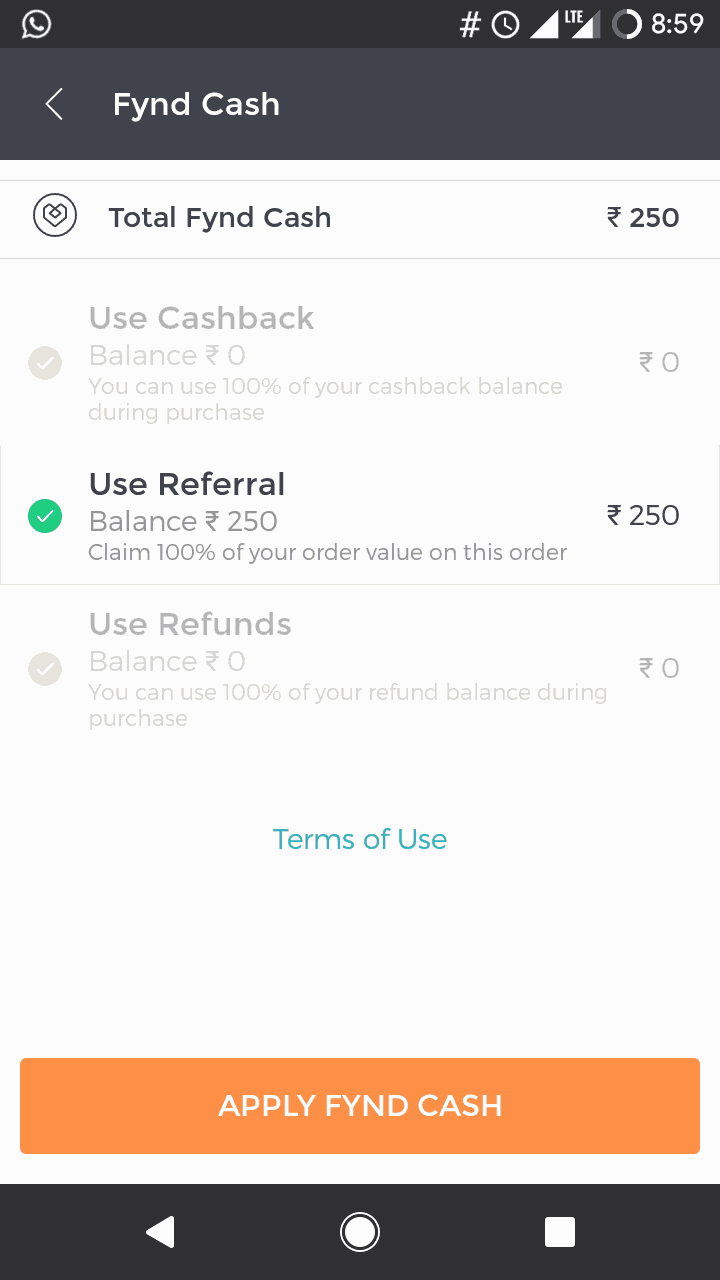Toggle the Use Refunds checkmark

[45, 668]
